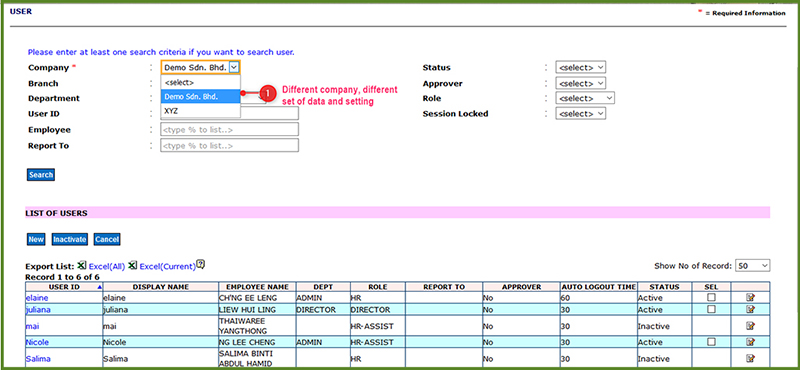Click the Search button
The height and width of the screenshot is (370, 800).
click(41, 175)
